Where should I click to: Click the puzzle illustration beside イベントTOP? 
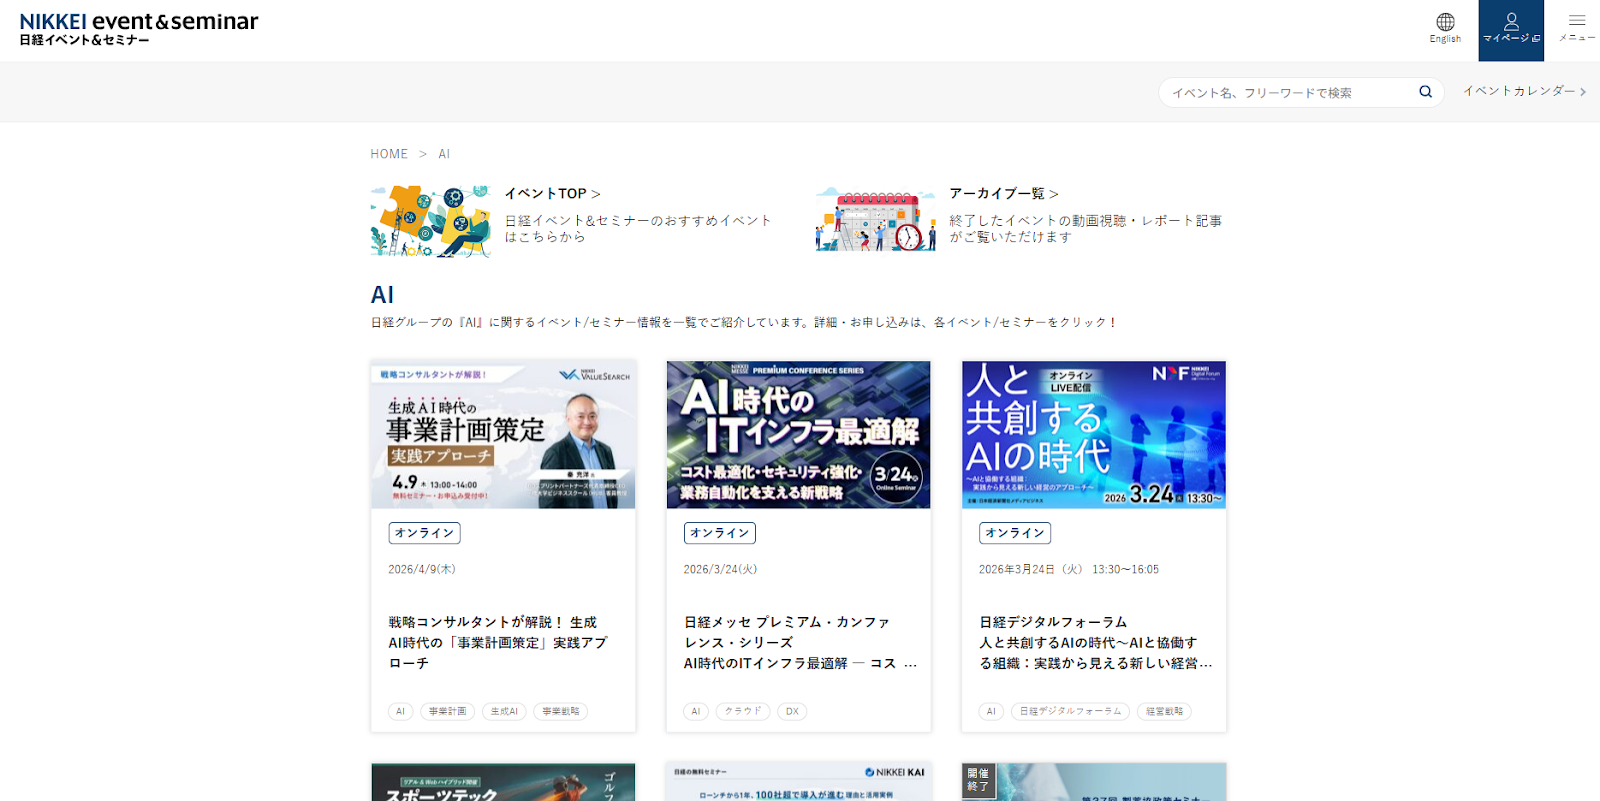point(431,221)
